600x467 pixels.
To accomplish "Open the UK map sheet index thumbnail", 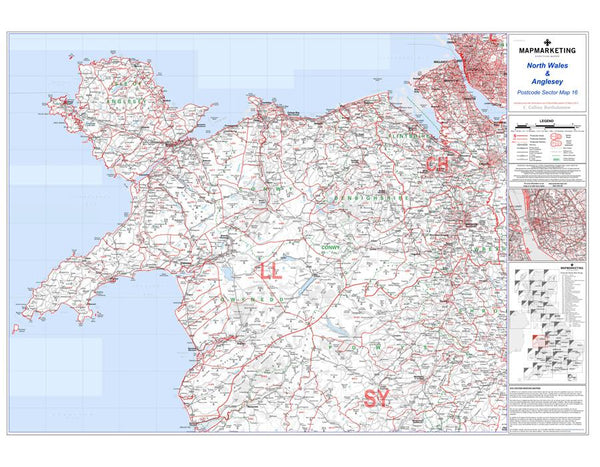I will (547, 323).
